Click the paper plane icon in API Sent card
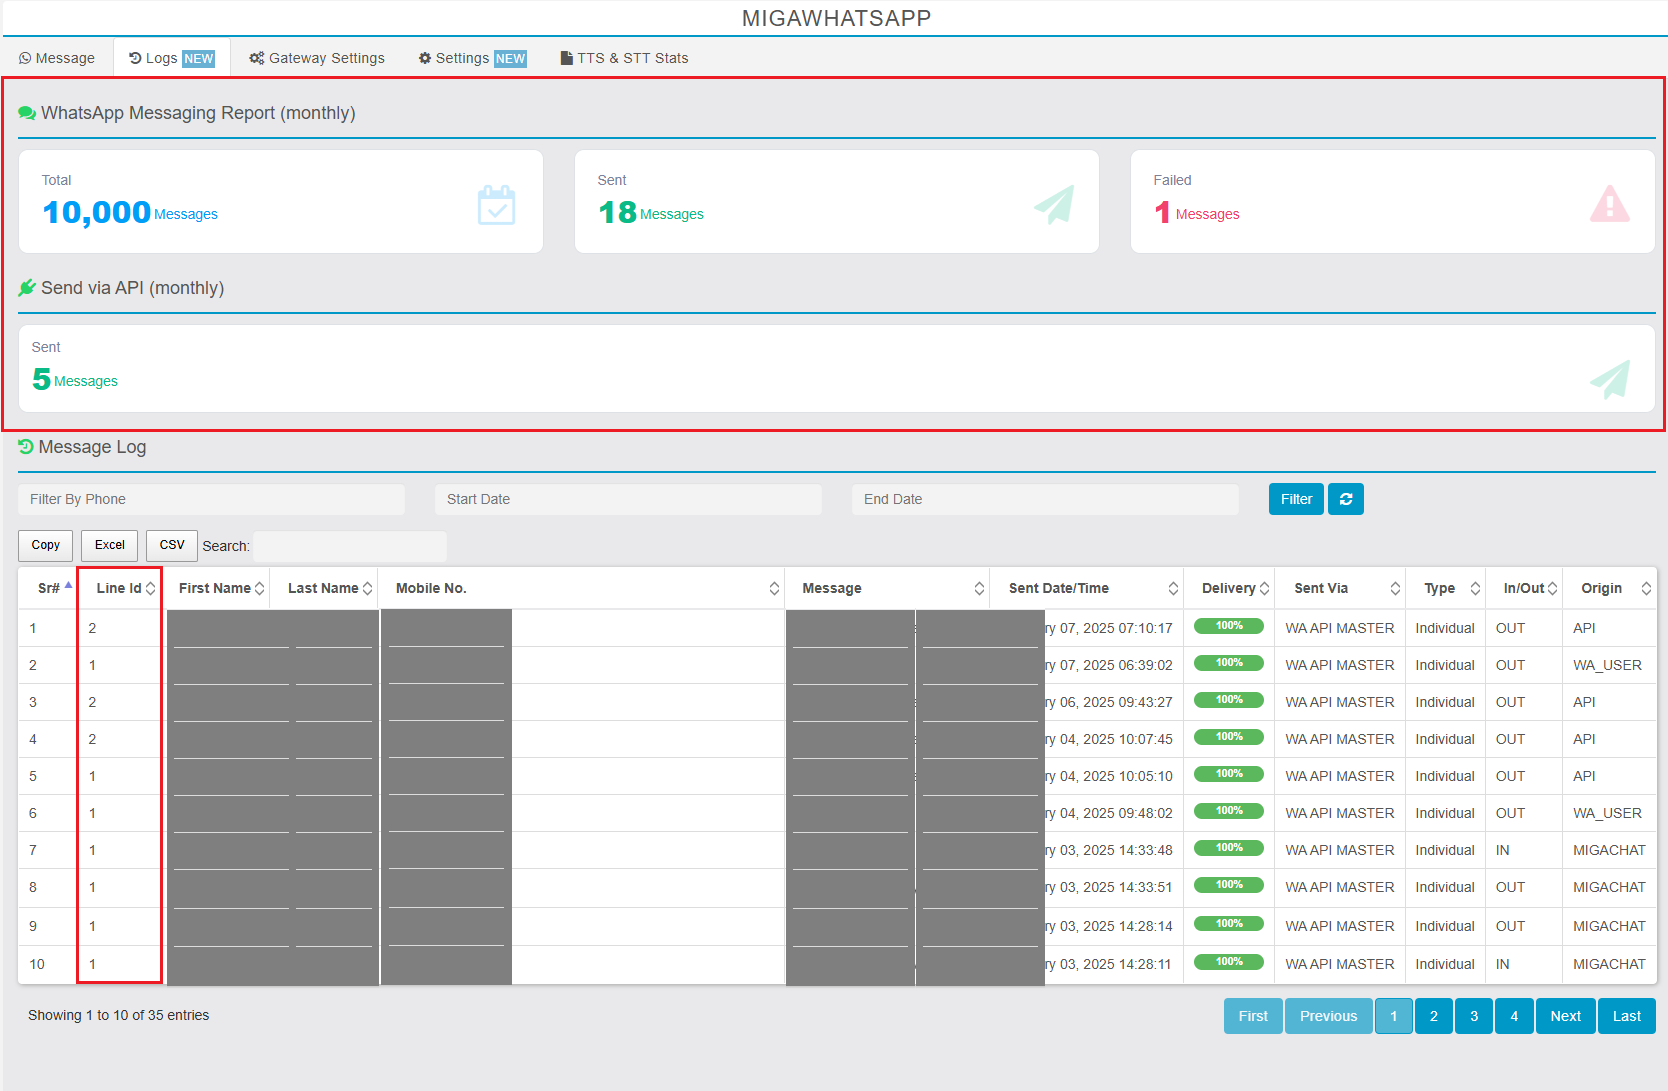Screen dimensions: 1668x1091 click(1609, 379)
